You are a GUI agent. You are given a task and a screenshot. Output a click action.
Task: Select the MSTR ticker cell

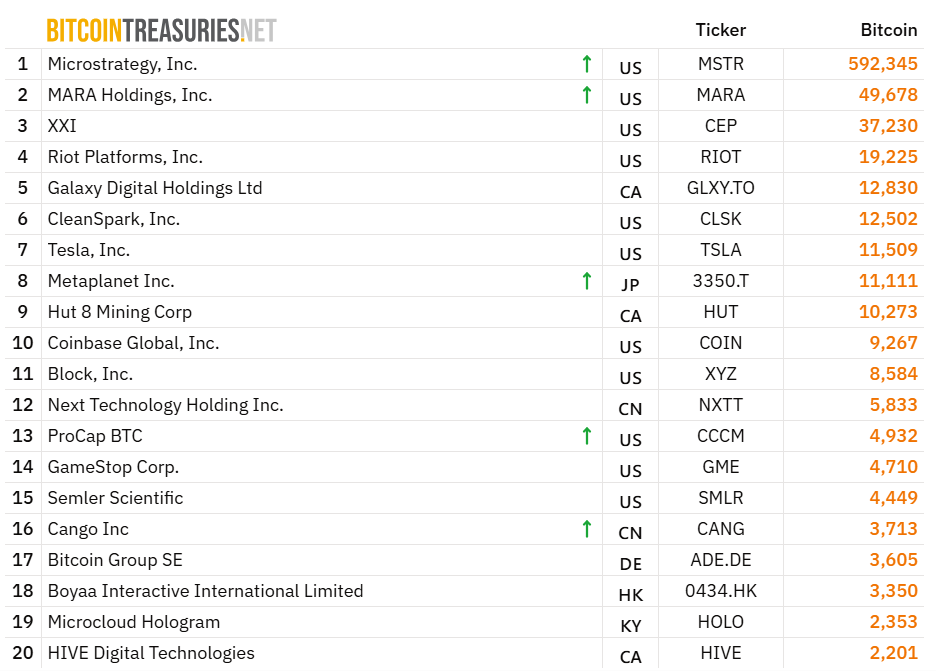pos(720,64)
